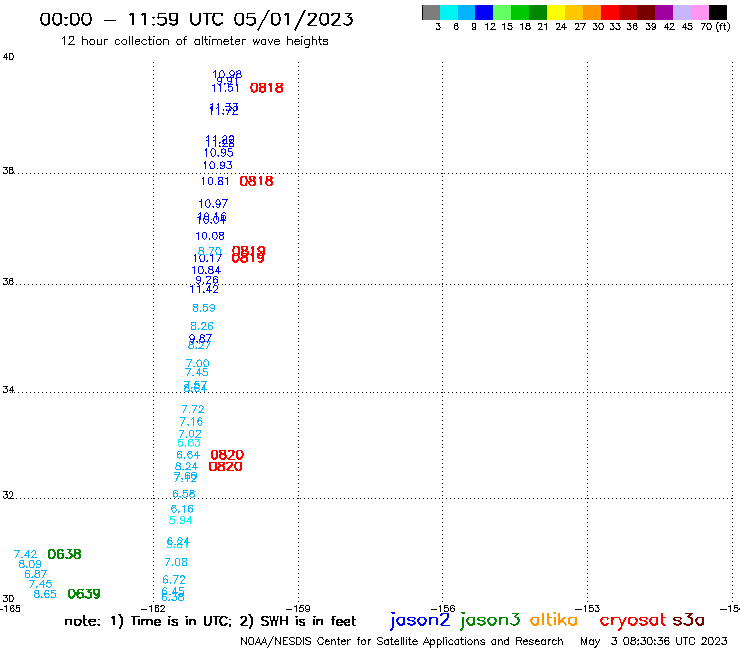Click the black swatch at the legend end

click(x=717, y=12)
